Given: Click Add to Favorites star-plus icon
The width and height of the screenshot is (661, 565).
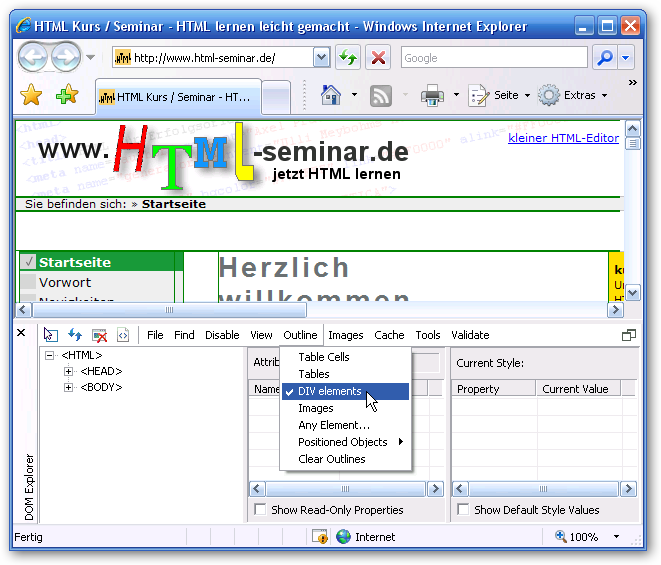Looking at the screenshot, I should (x=67, y=94).
